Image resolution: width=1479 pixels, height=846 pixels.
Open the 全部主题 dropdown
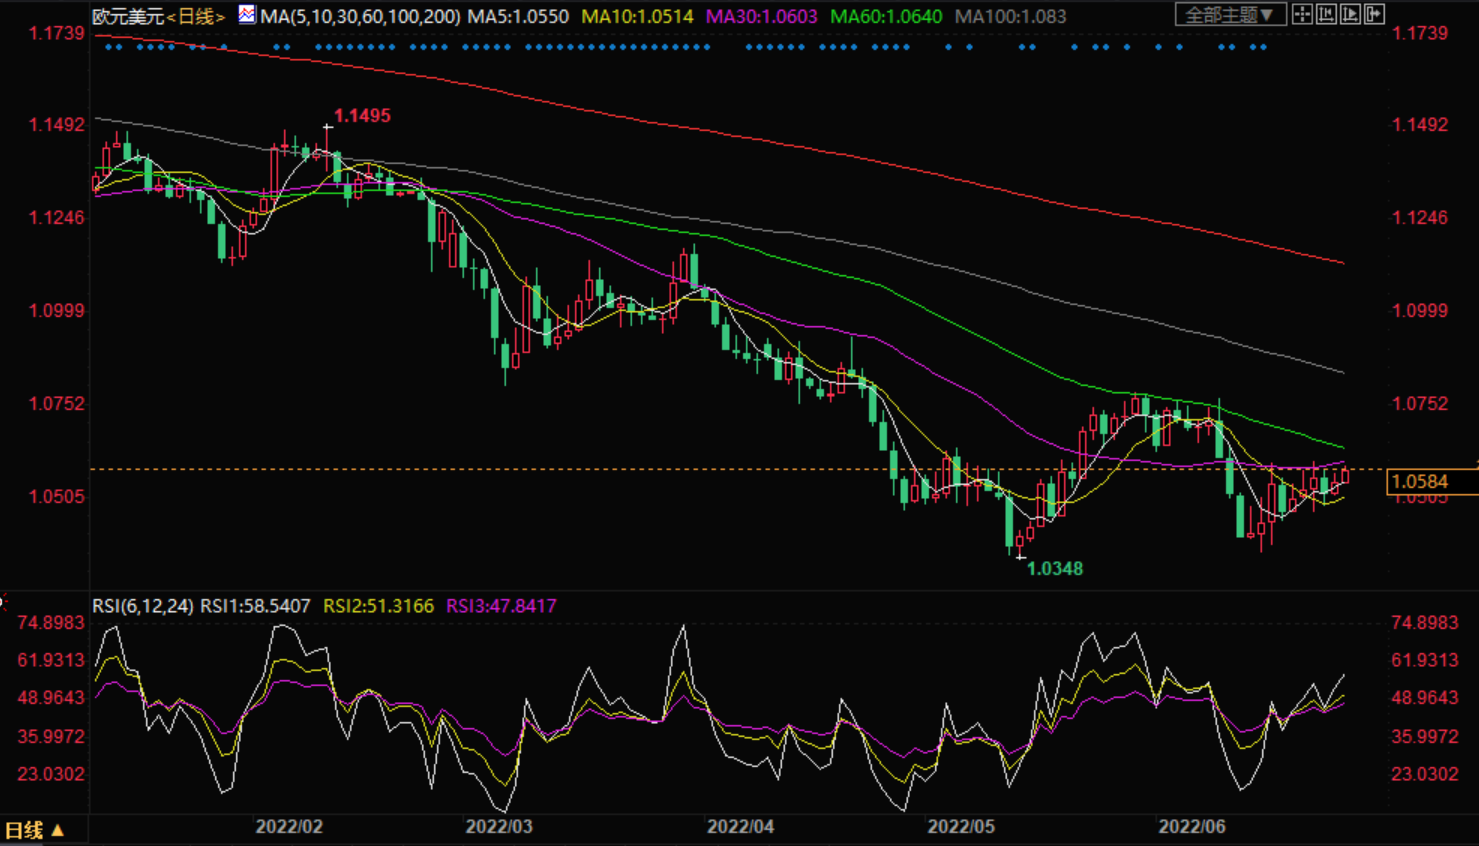click(1229, 15)
